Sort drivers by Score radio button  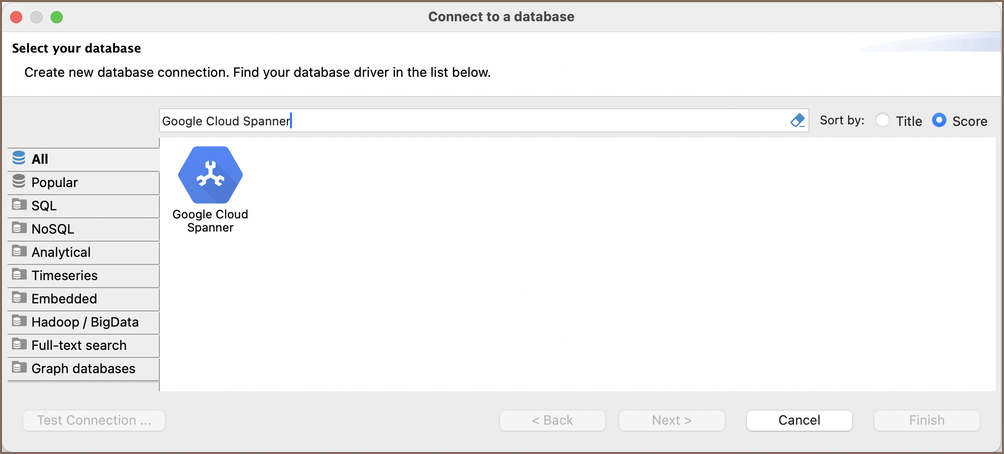coord(939,121)
